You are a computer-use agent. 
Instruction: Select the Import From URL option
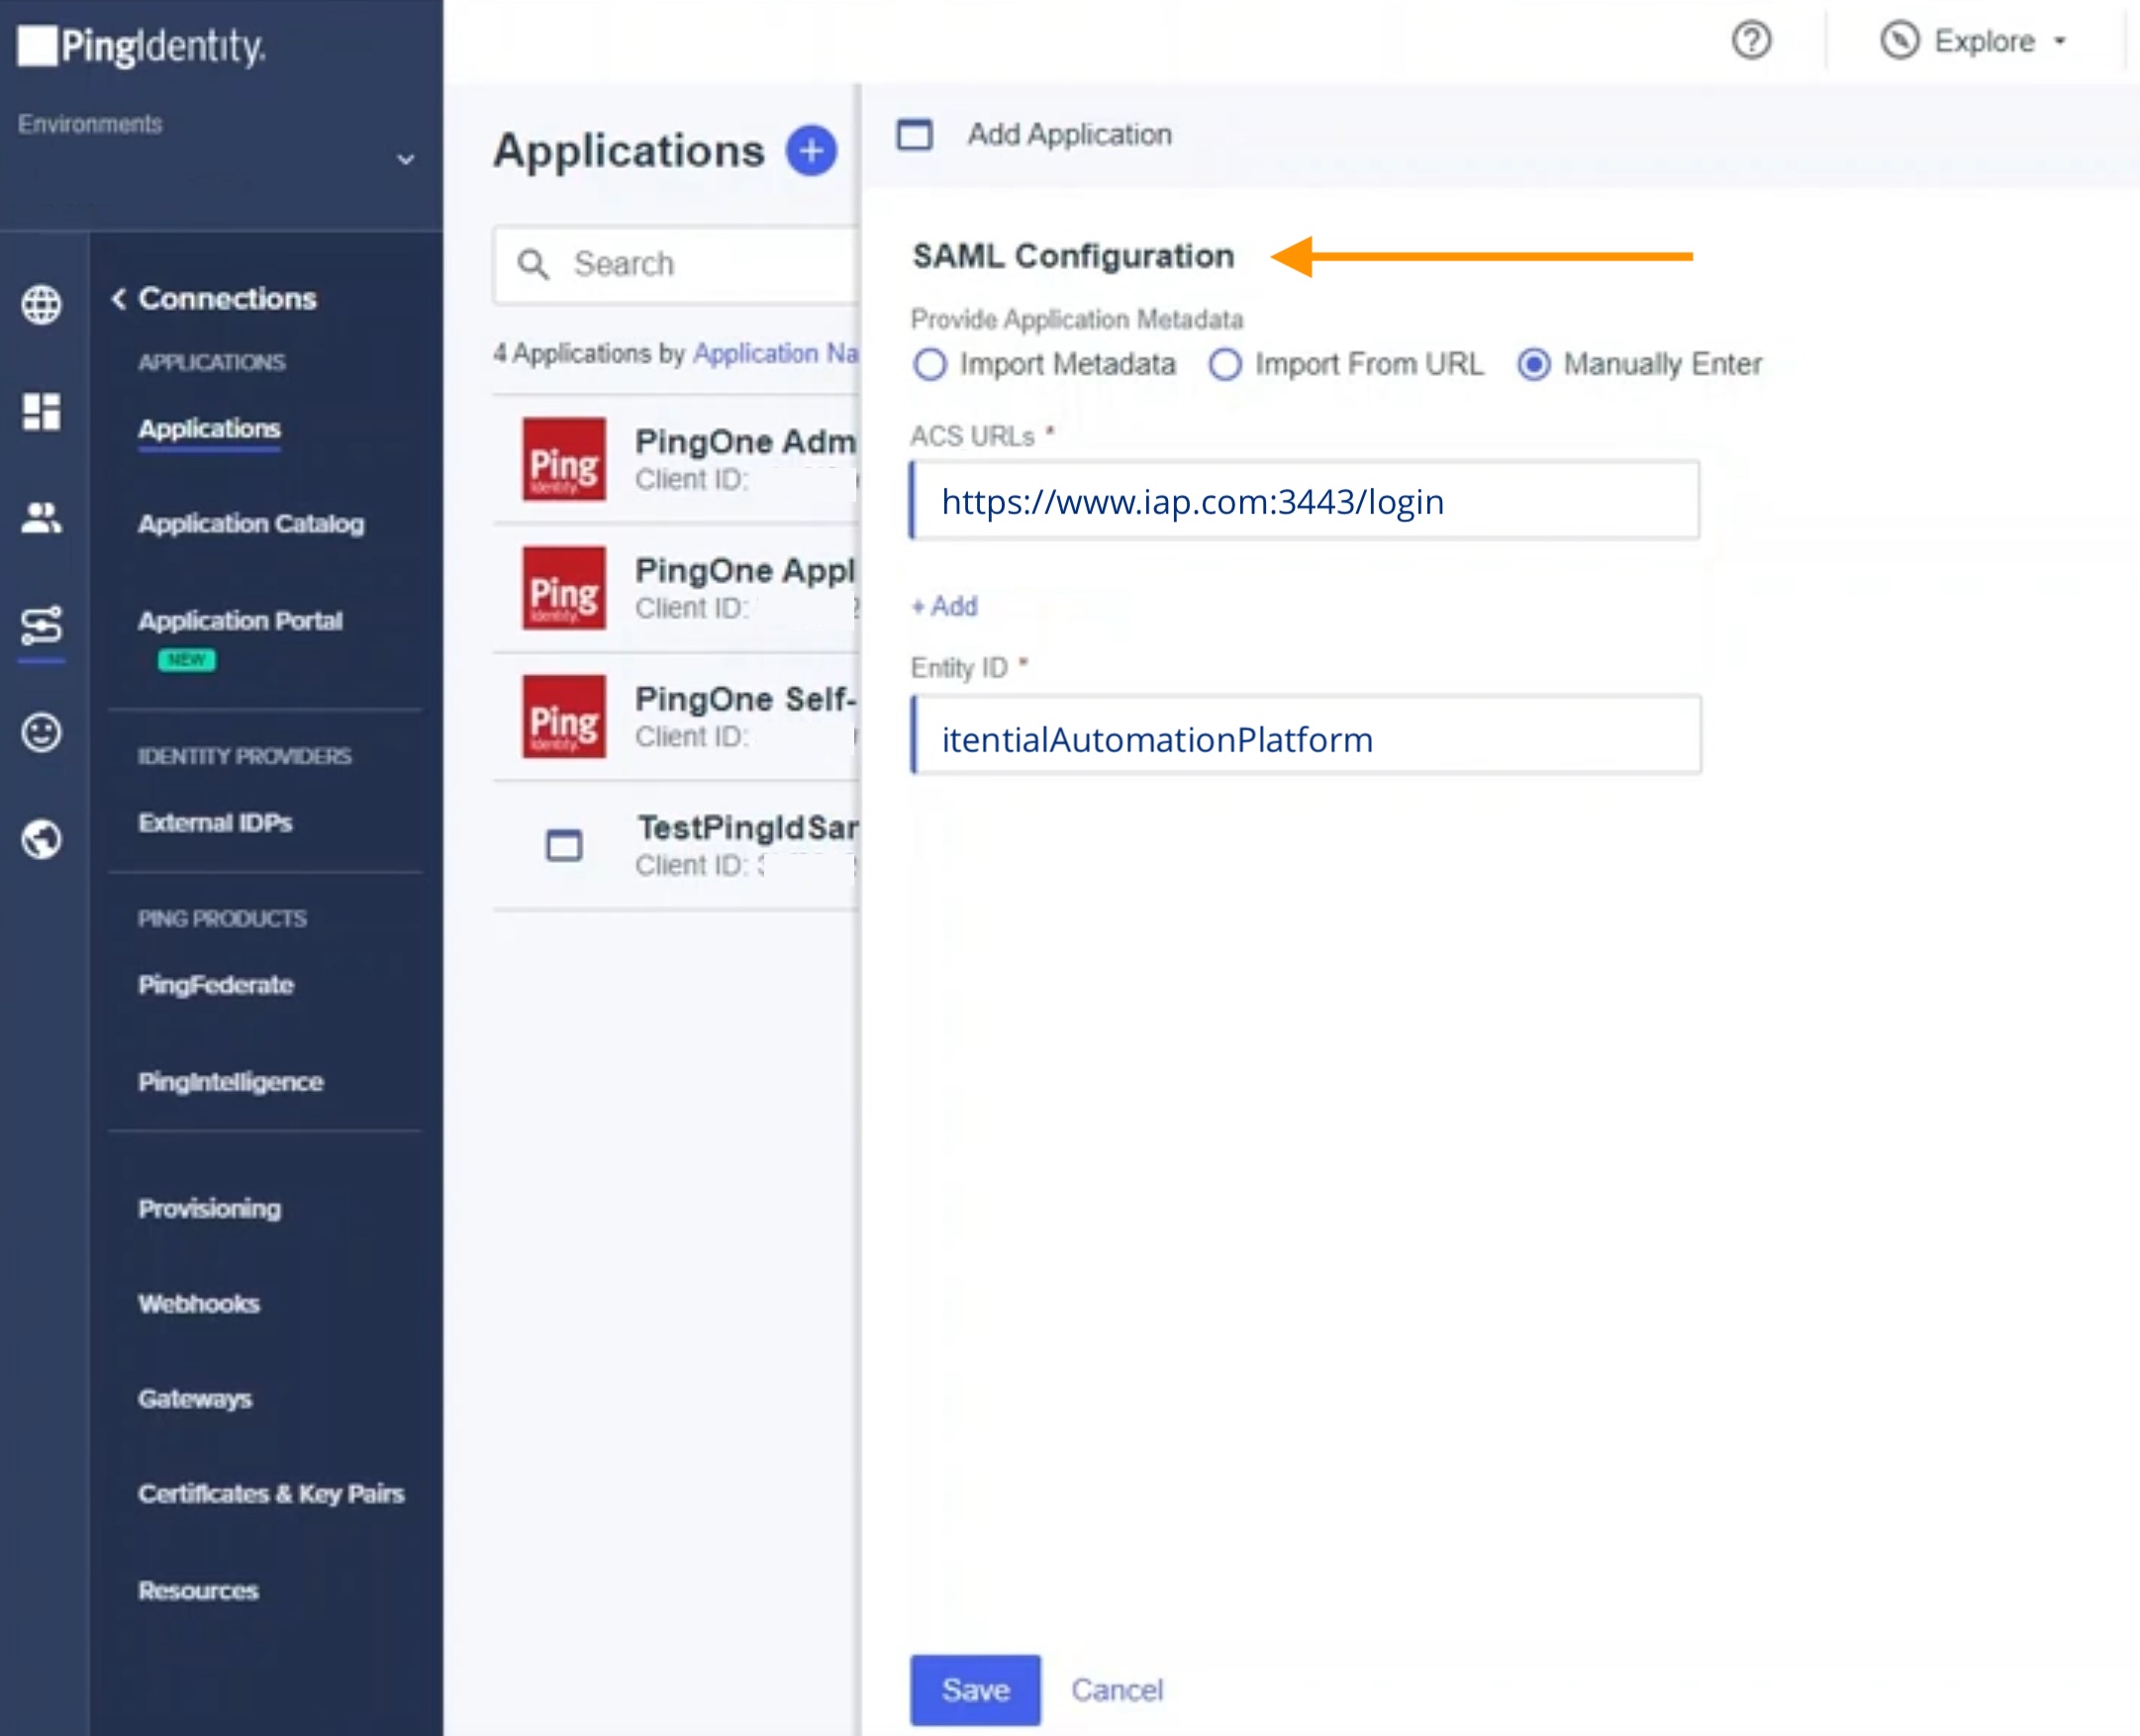point(1224,365)
